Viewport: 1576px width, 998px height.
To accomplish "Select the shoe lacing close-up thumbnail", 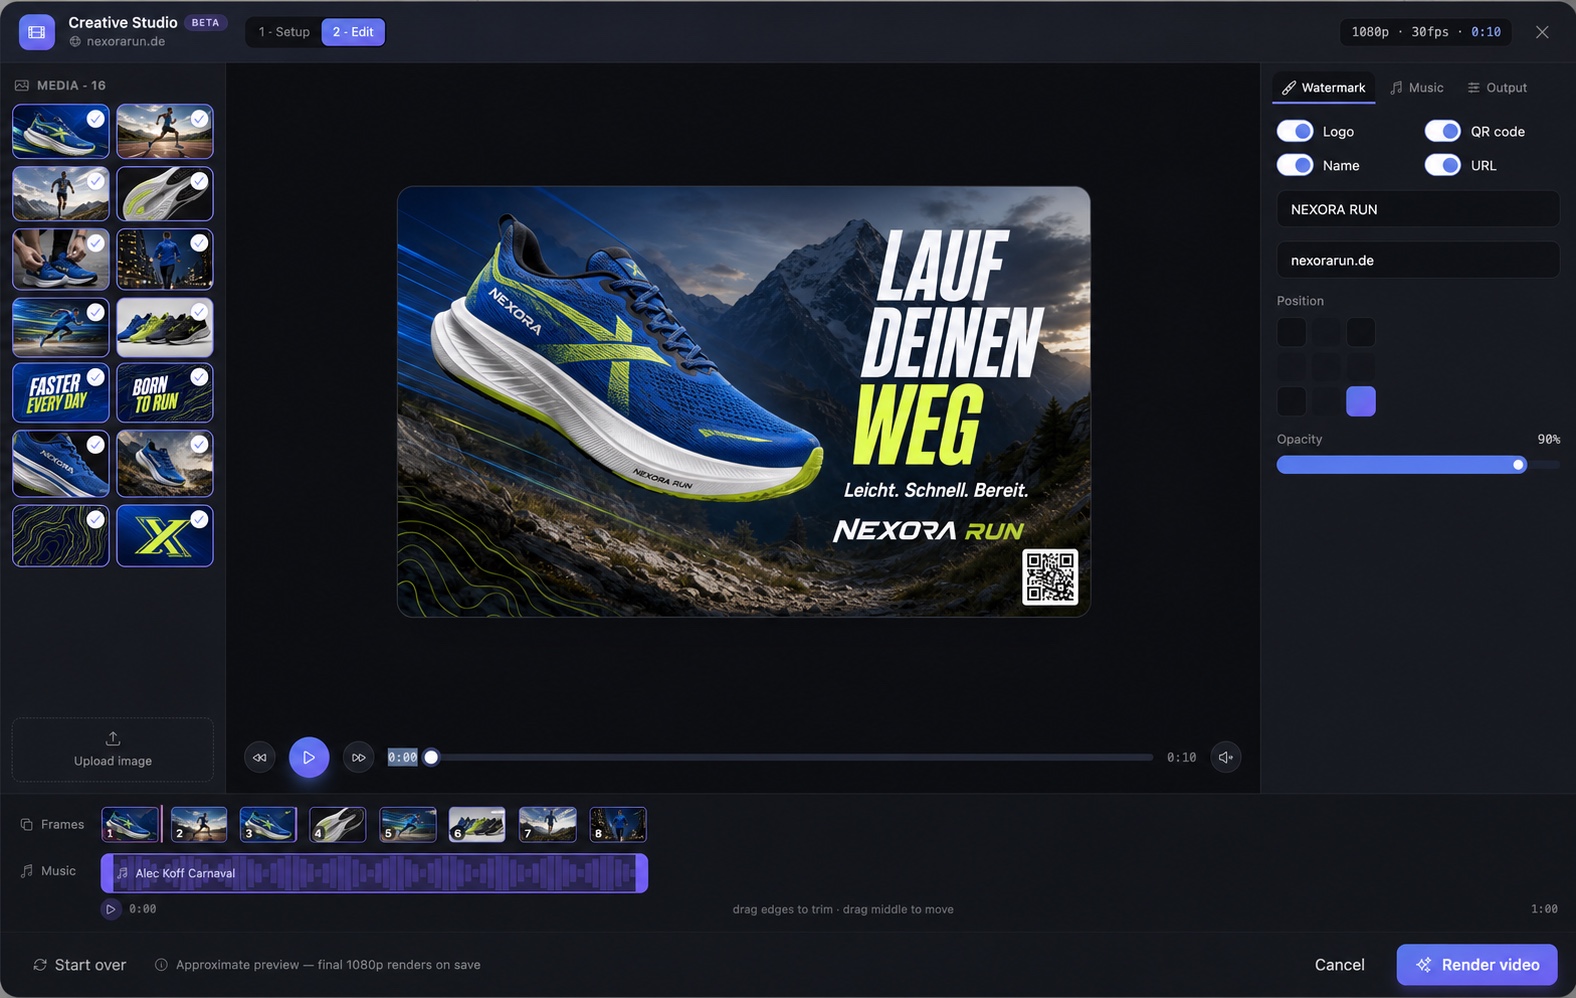I will [x=61, y=259].
